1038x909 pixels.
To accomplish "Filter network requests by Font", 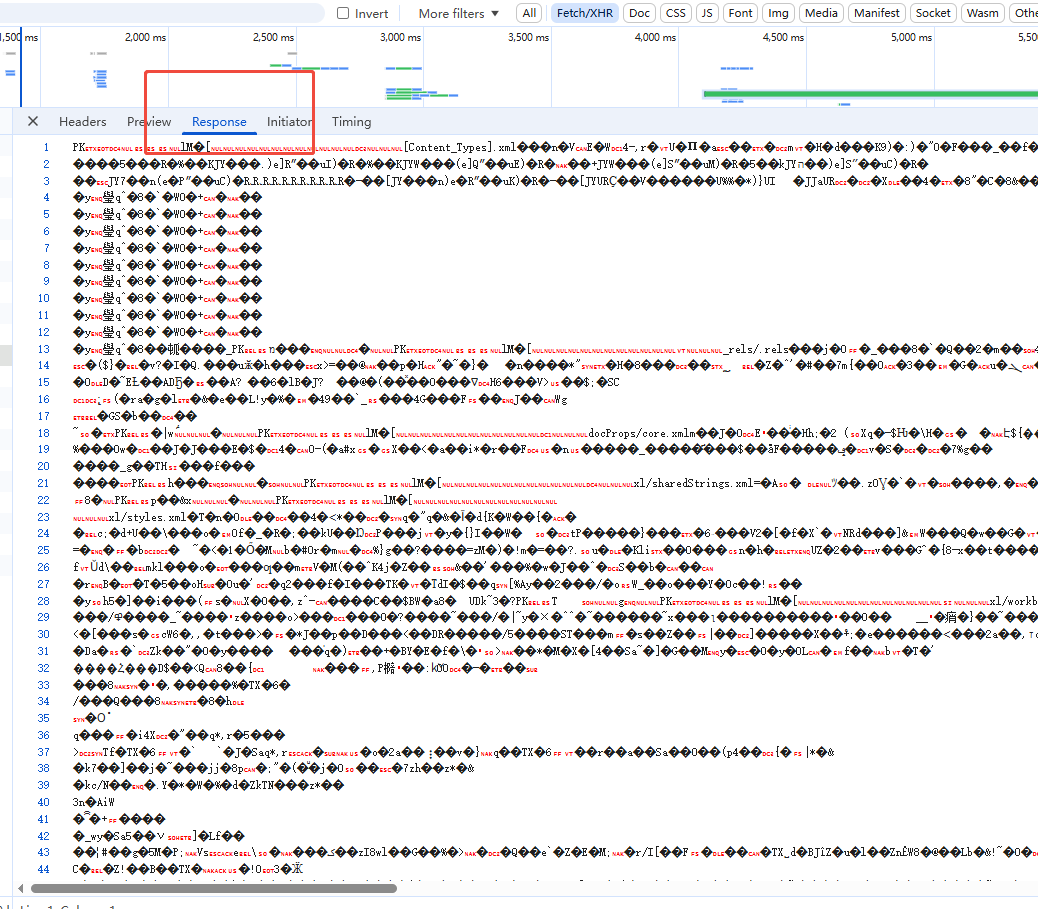I will [740, 13].
